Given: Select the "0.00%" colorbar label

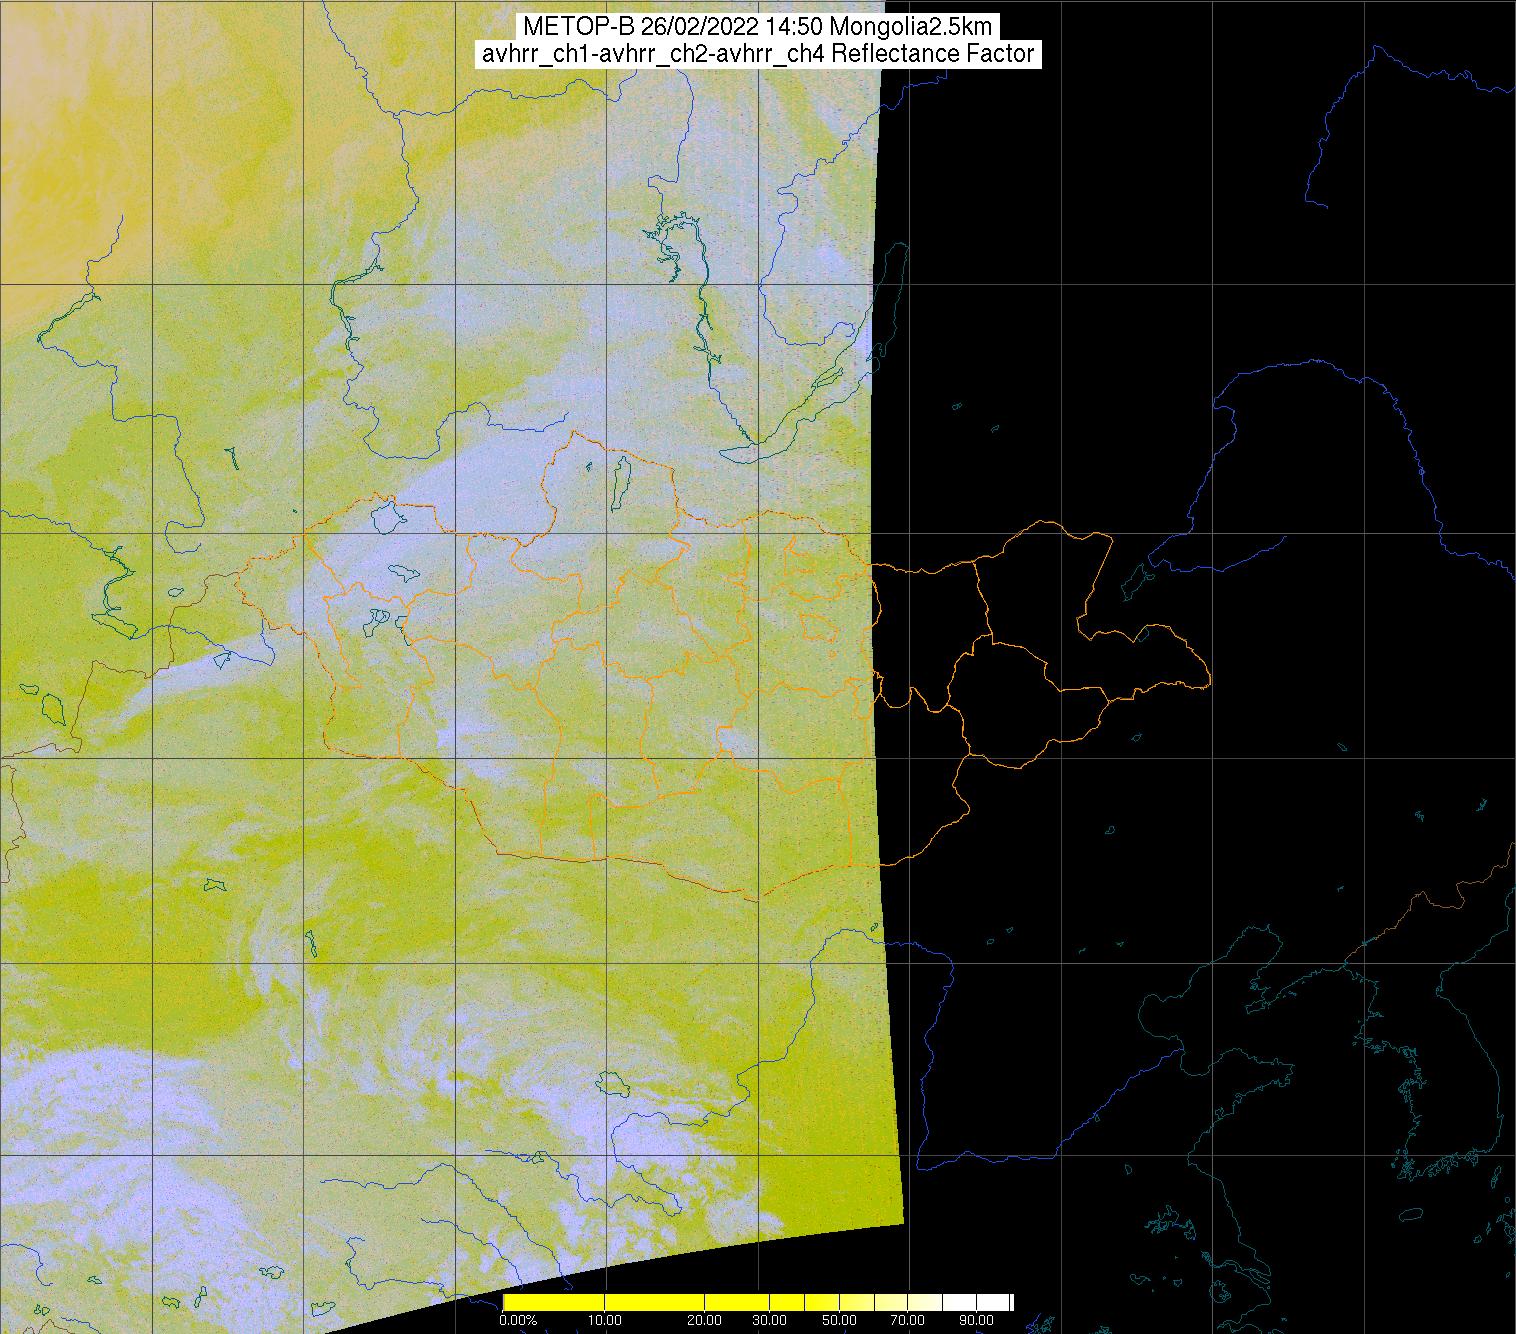Looking at the screenshot, I should point(518,1321).
